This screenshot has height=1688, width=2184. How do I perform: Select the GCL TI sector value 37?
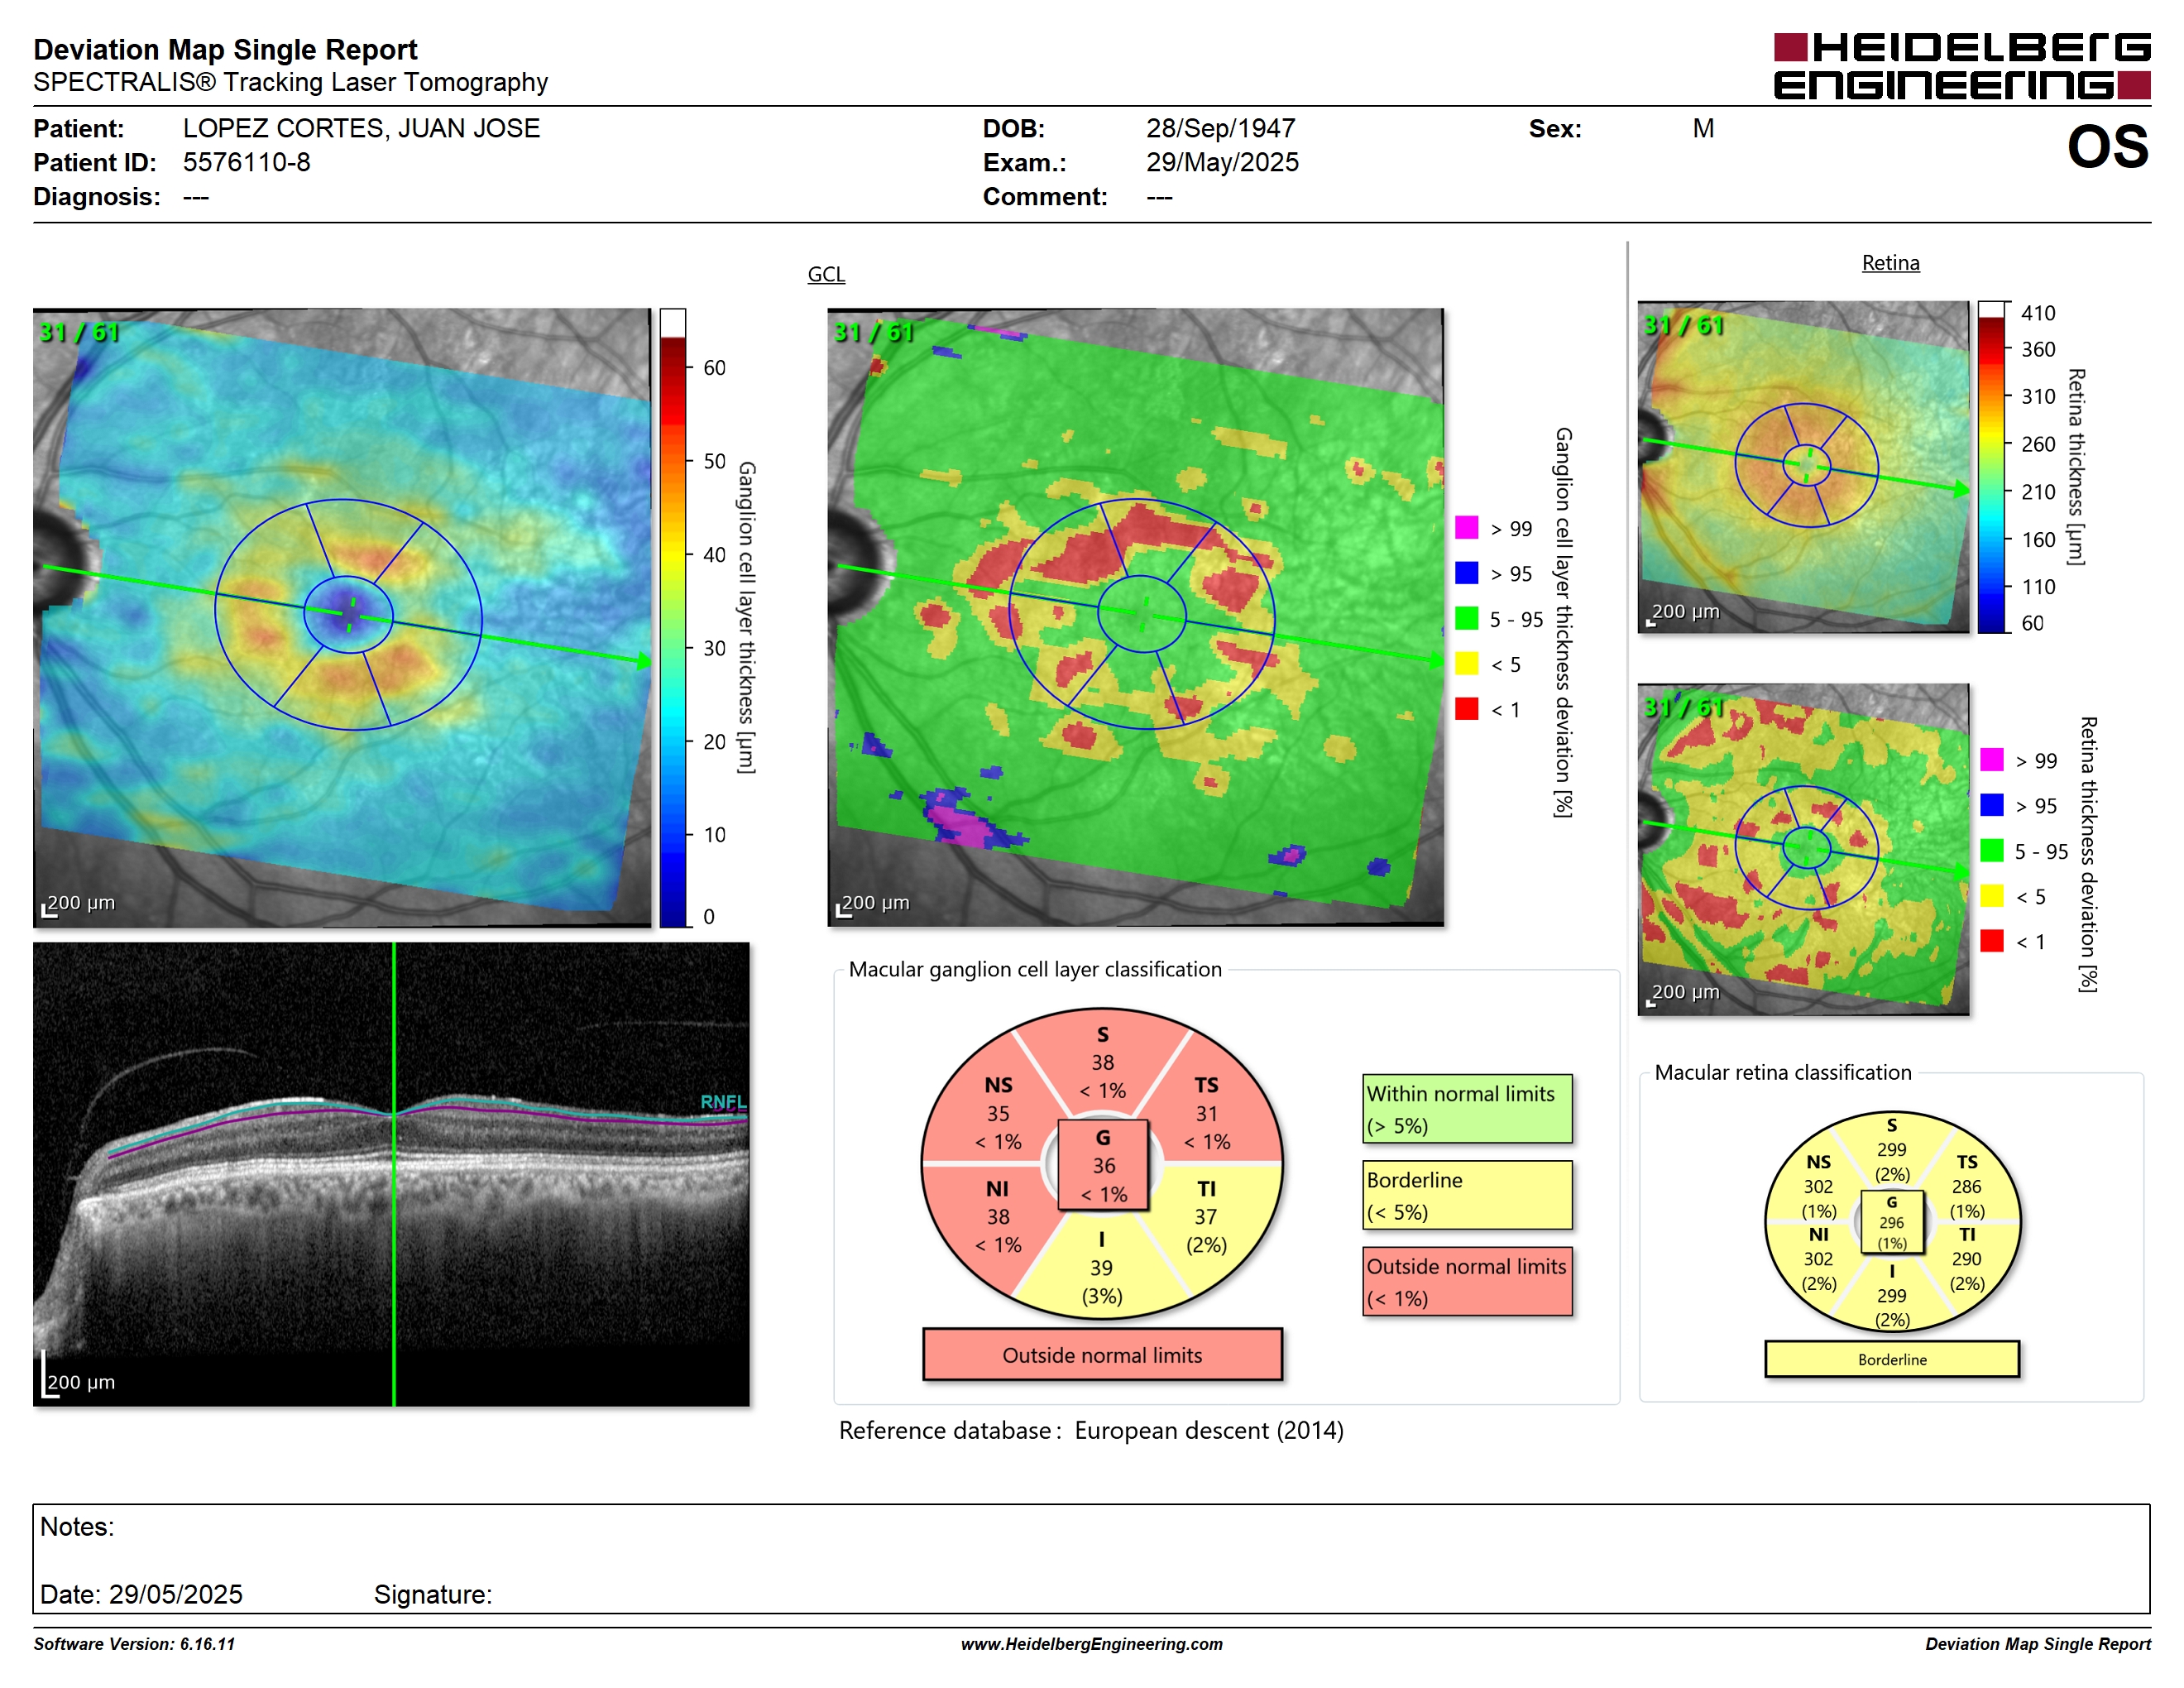pyautogui.click(x=1206, y=1216)
